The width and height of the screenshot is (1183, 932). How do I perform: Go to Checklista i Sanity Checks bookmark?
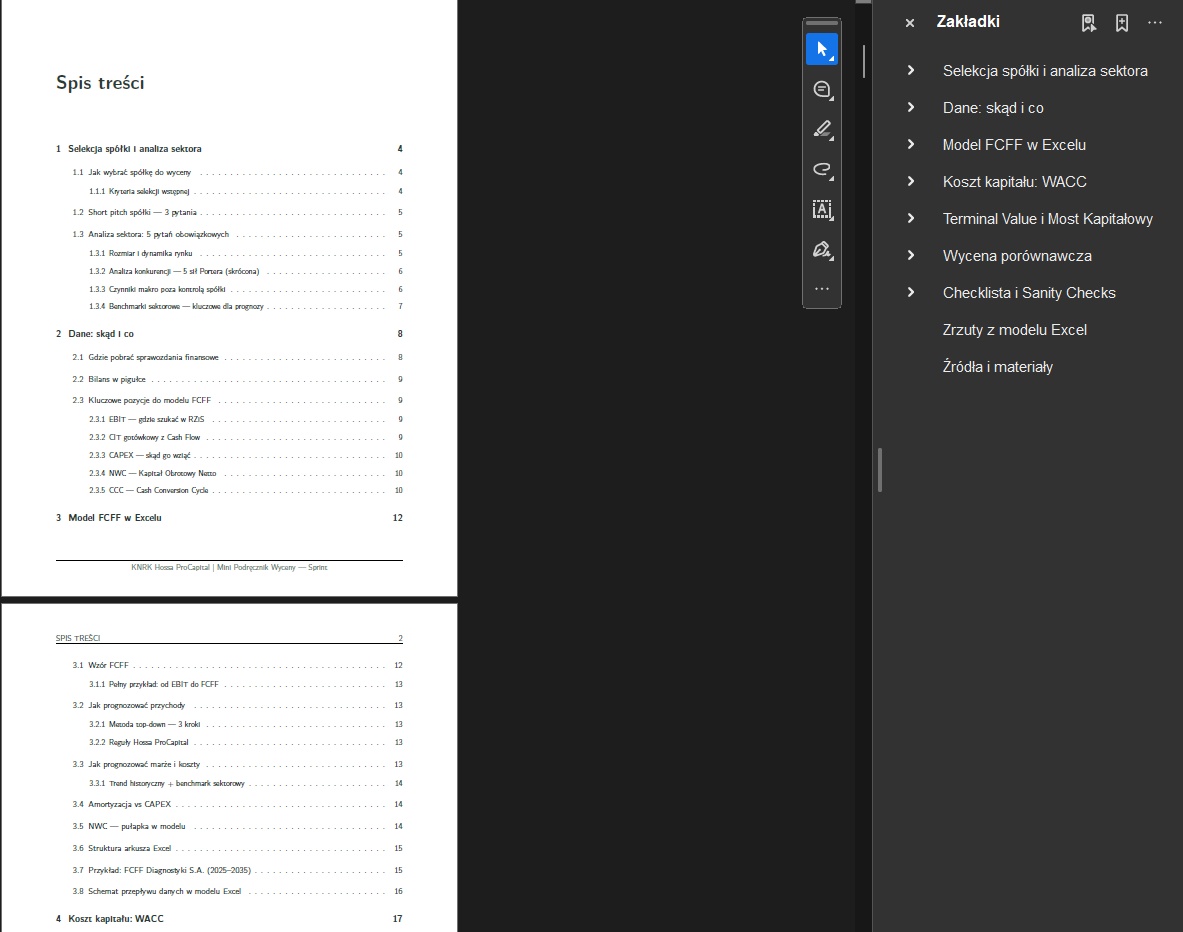1029,293
